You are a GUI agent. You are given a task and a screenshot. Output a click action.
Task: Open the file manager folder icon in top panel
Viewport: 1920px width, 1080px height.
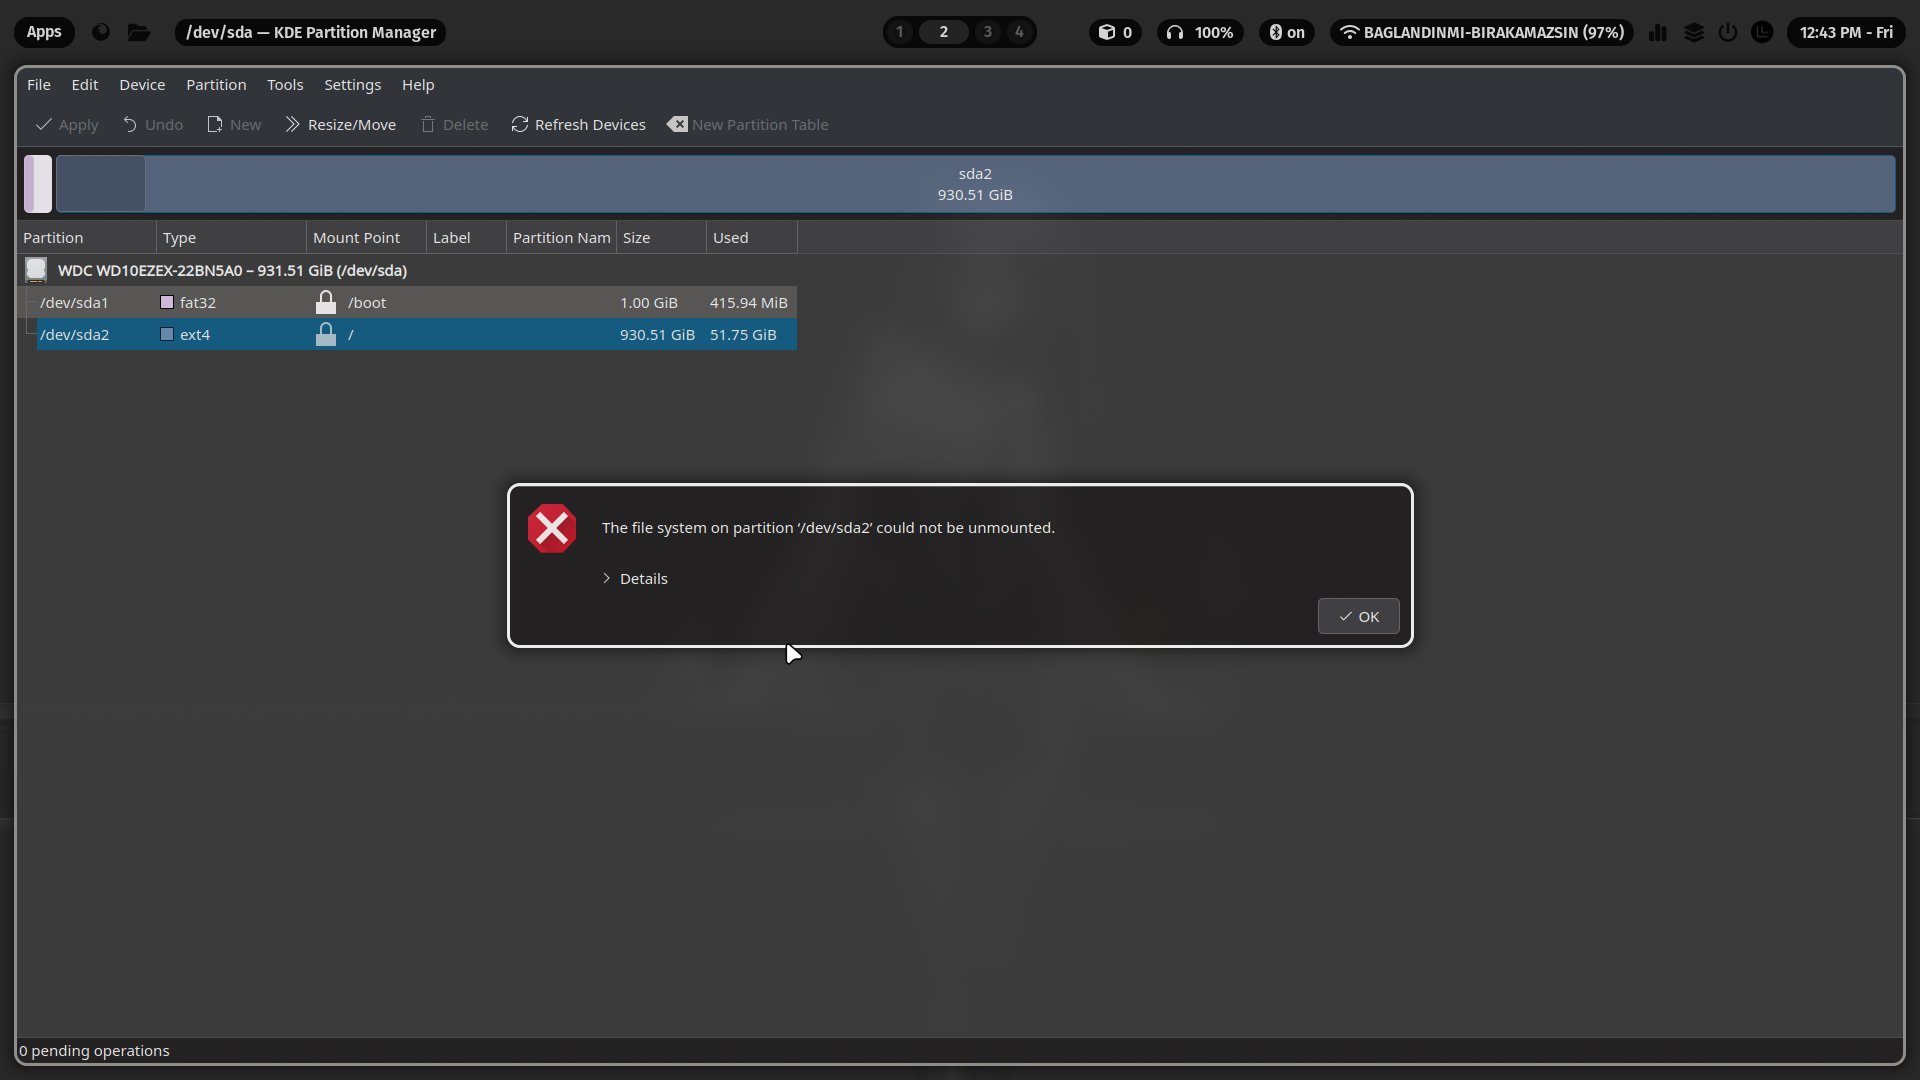click(x=139, y=32)
